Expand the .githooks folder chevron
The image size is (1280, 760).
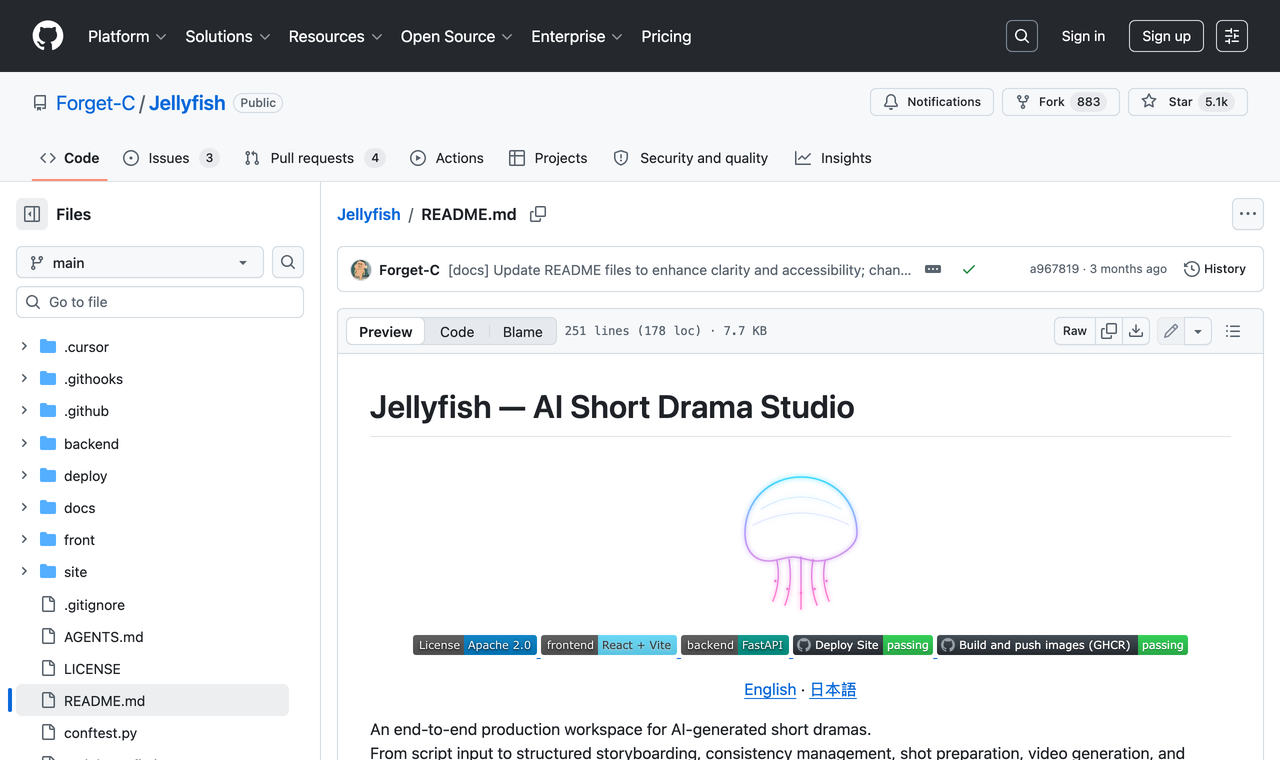pyautogui.click(x=24, y=379)
